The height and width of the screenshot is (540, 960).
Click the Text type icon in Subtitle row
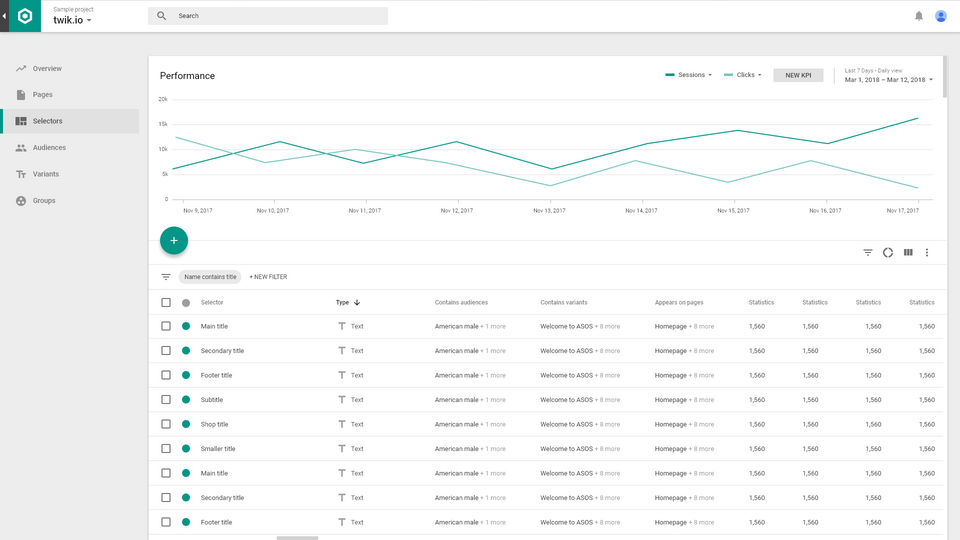[x=342, y=400]
